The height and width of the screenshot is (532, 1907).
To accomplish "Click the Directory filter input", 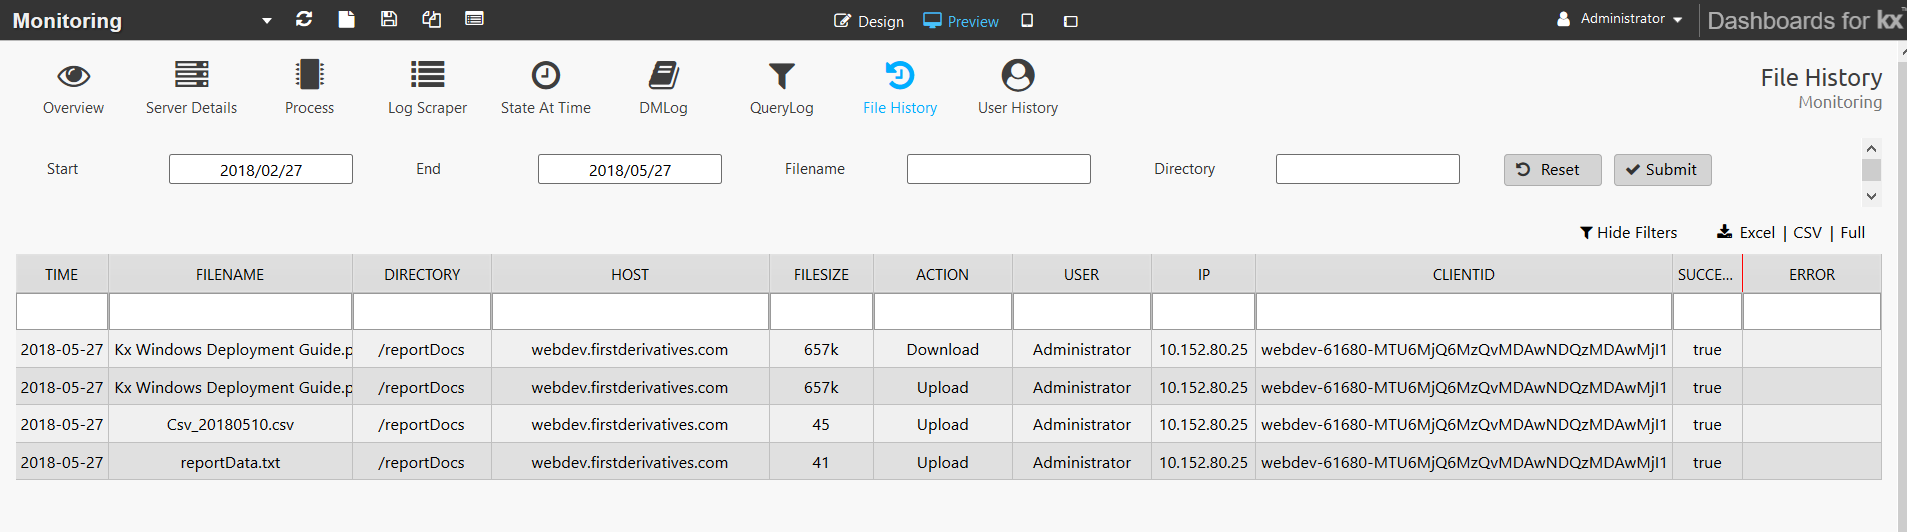I will [1368, 169].
